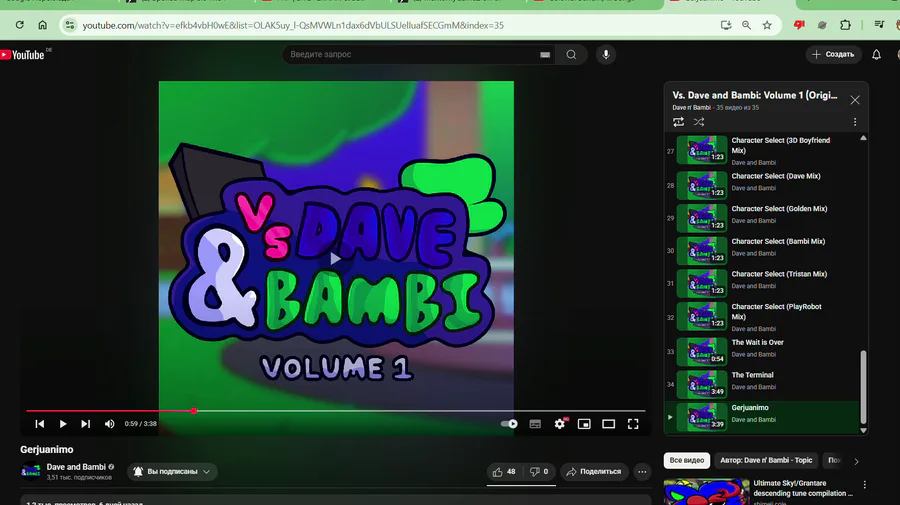Mute the video with the speaker icon
The width and height of the screenshot is (900, 505).
click(109, 424)
